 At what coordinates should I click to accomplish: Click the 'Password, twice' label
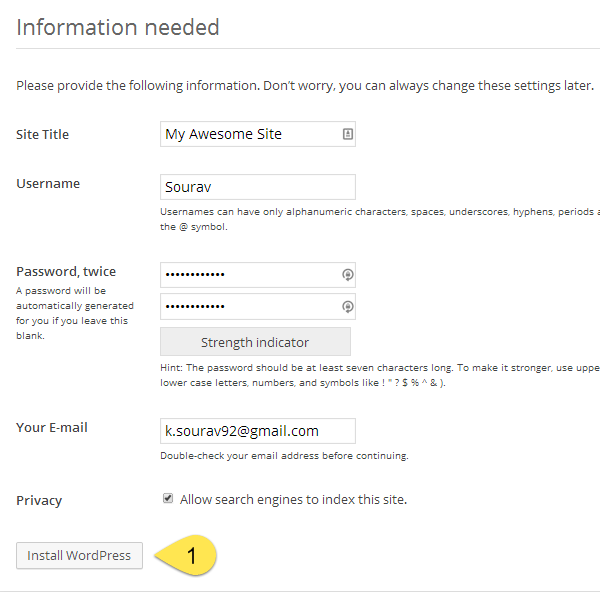[x=66, y=271]
